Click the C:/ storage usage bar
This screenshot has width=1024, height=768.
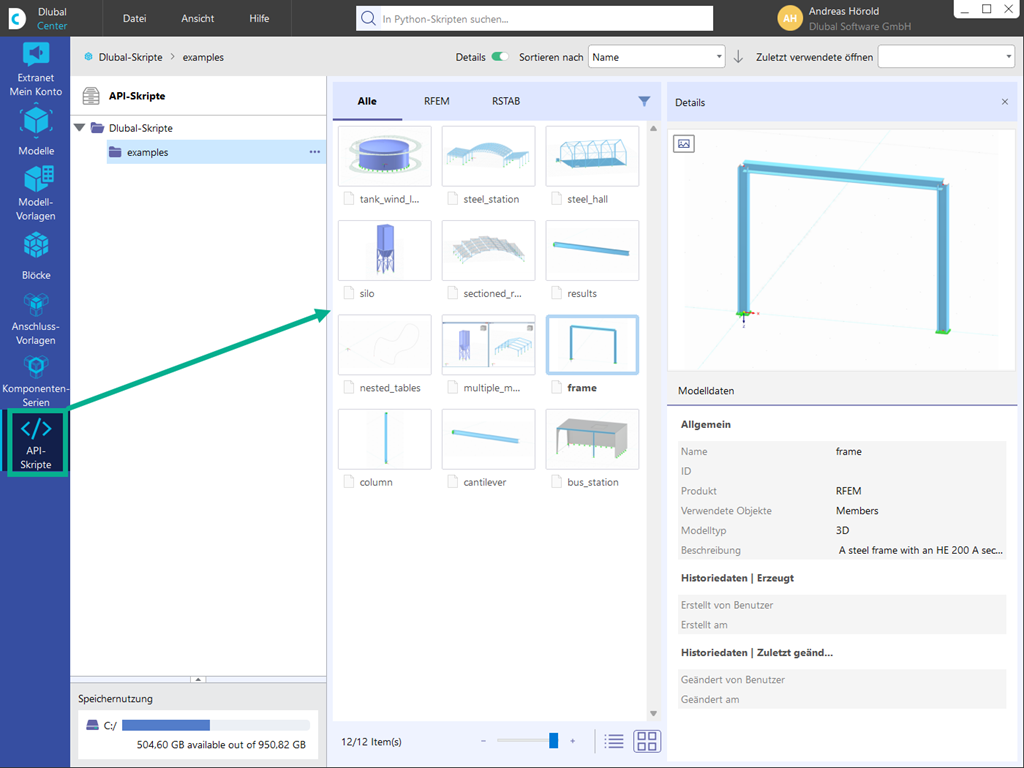coord(216,725)
